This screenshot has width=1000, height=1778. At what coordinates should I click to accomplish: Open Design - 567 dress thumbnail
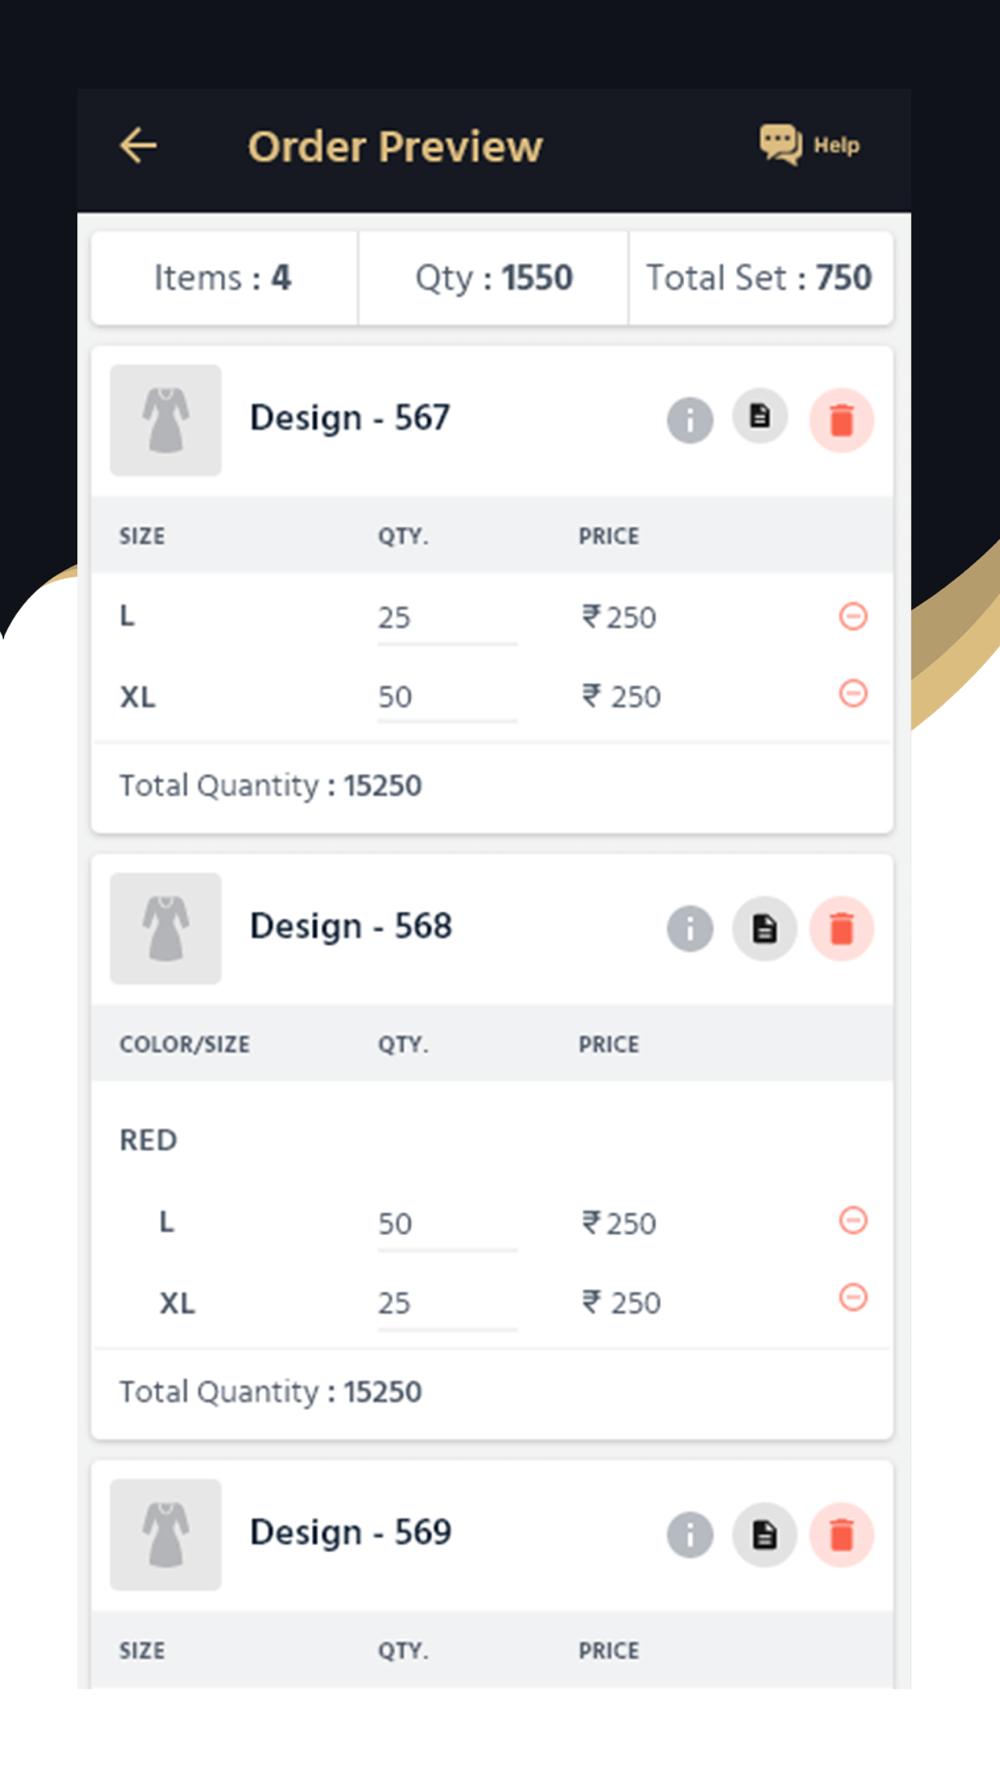pos(166,420)
